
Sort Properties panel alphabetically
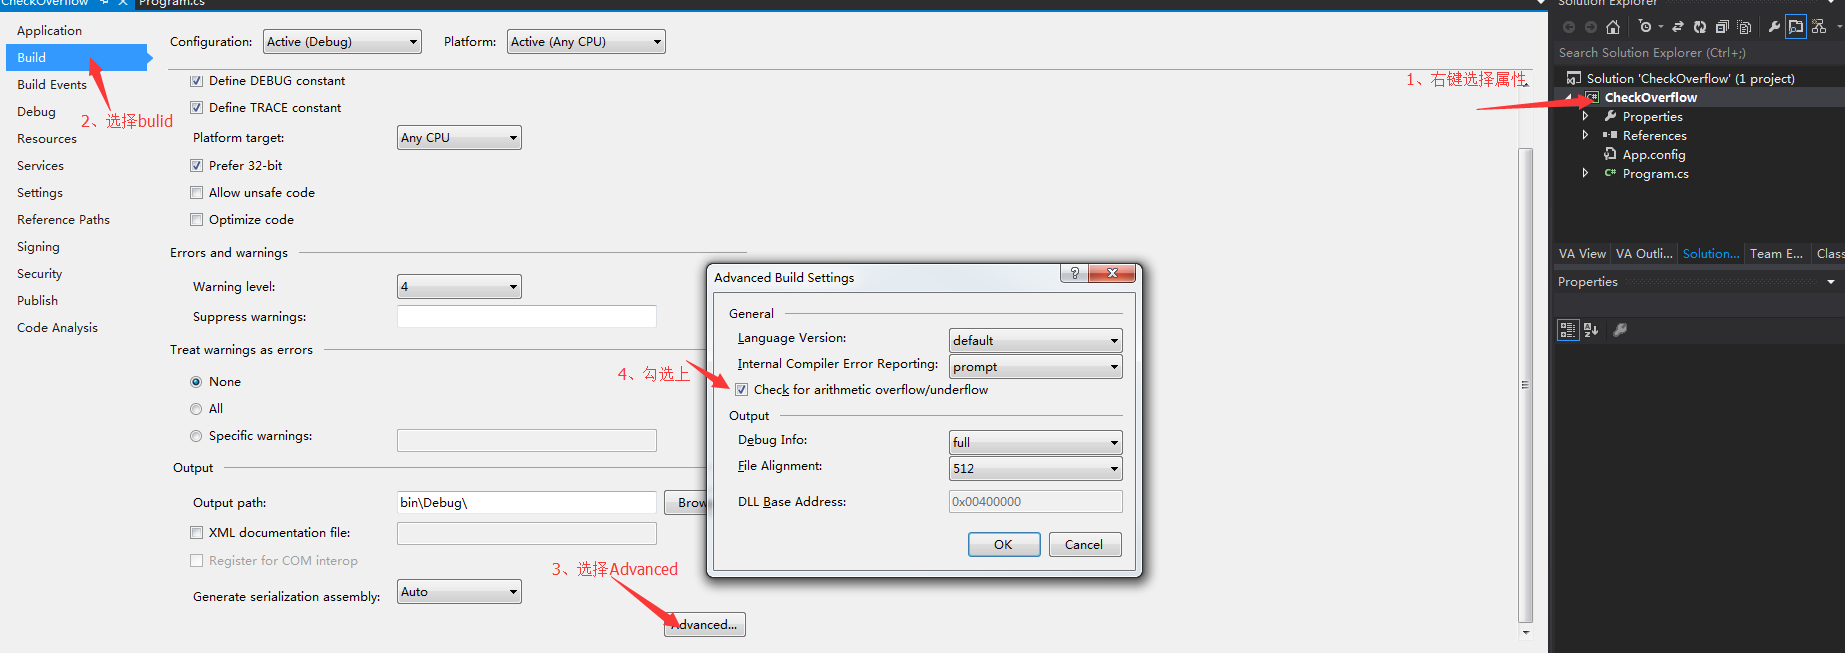coord(1591,330)
